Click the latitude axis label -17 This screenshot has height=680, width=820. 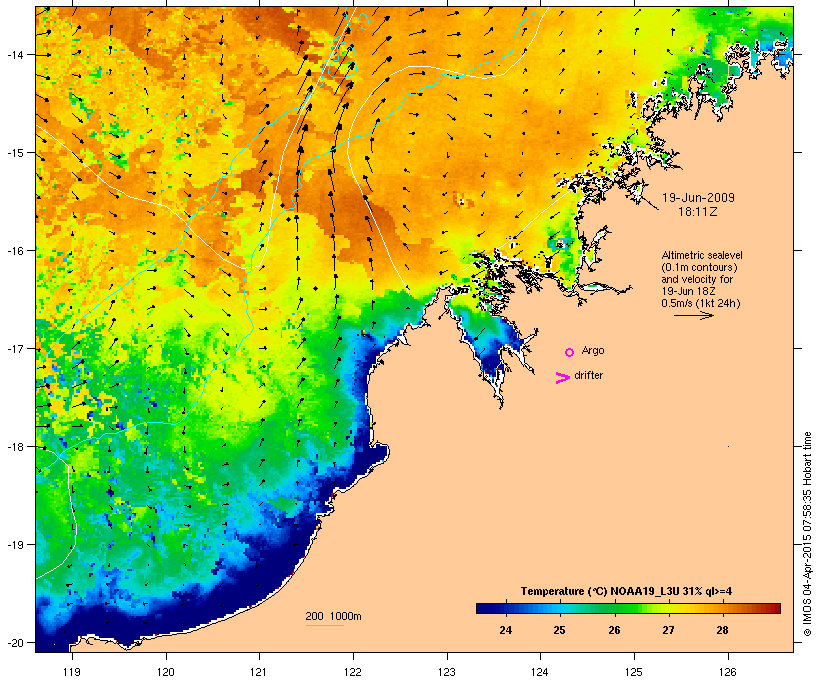tap(14, 349)
